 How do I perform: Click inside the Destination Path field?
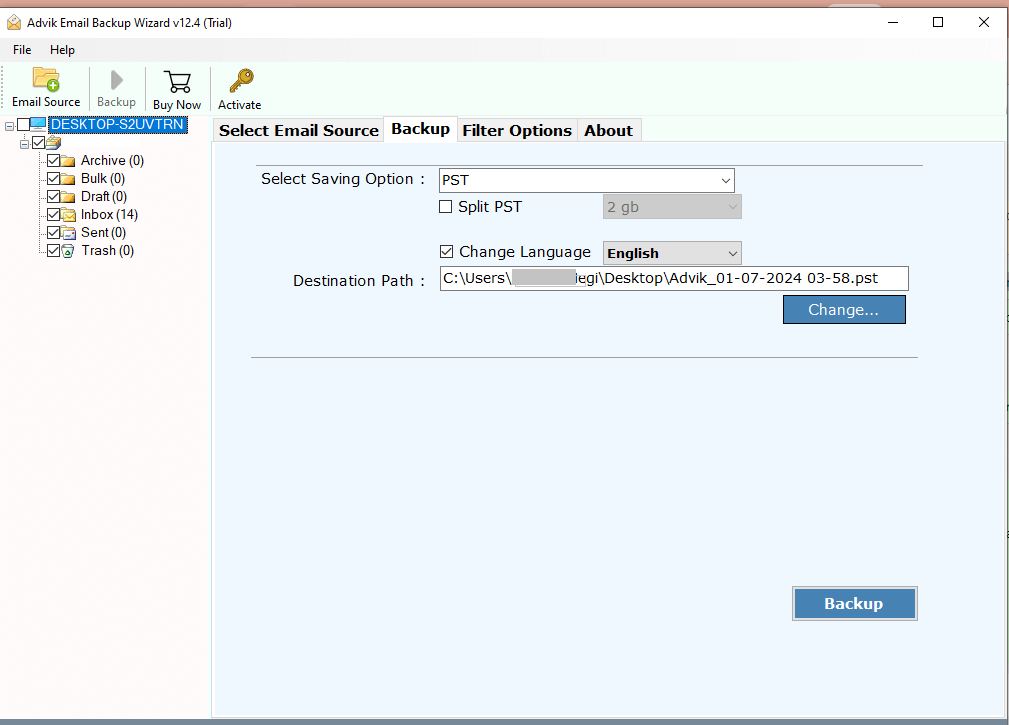click(x=674, y=279)
